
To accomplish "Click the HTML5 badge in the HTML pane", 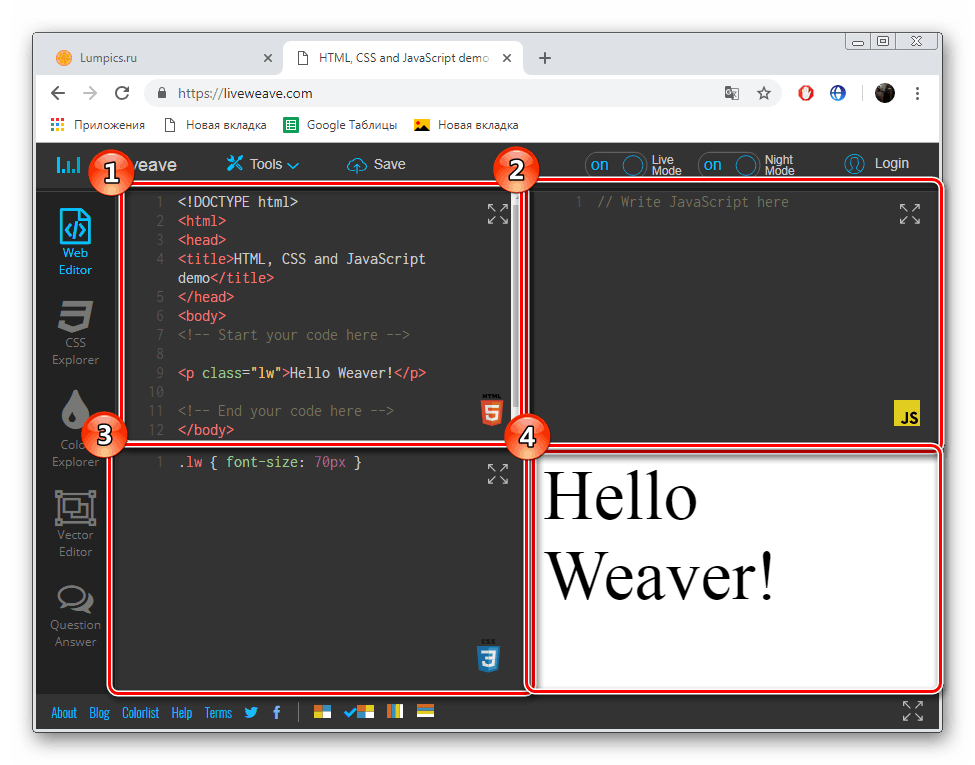I will click(491, 409).
